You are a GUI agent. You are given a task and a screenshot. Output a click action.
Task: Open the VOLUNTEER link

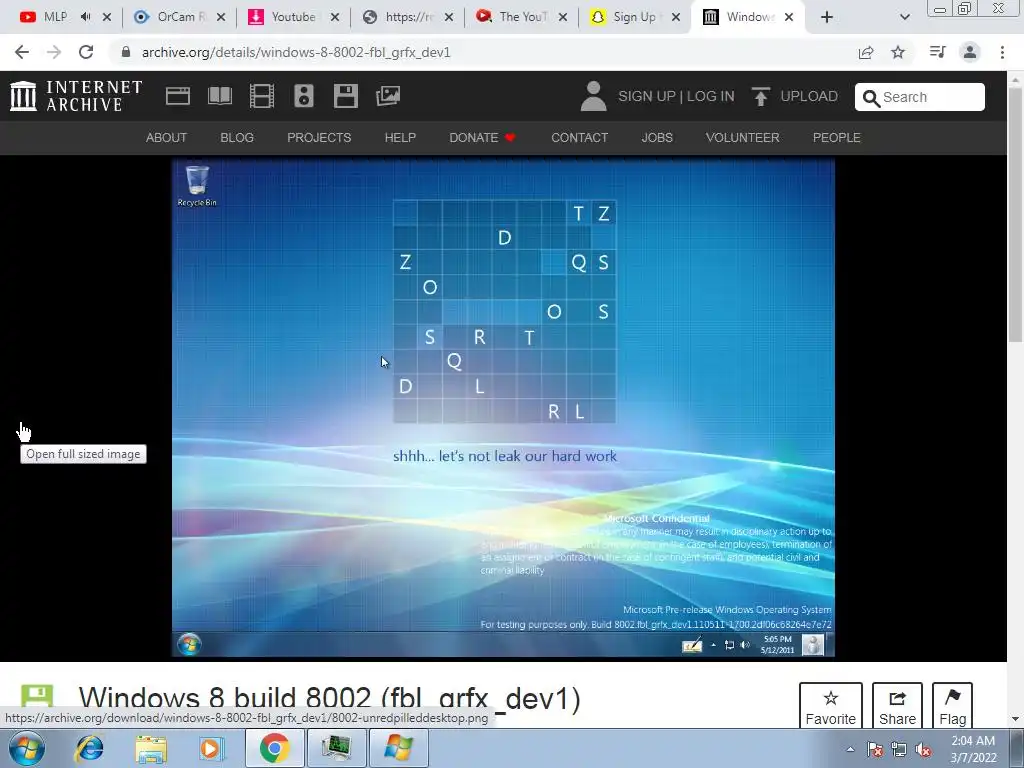[x=742, y=138]
